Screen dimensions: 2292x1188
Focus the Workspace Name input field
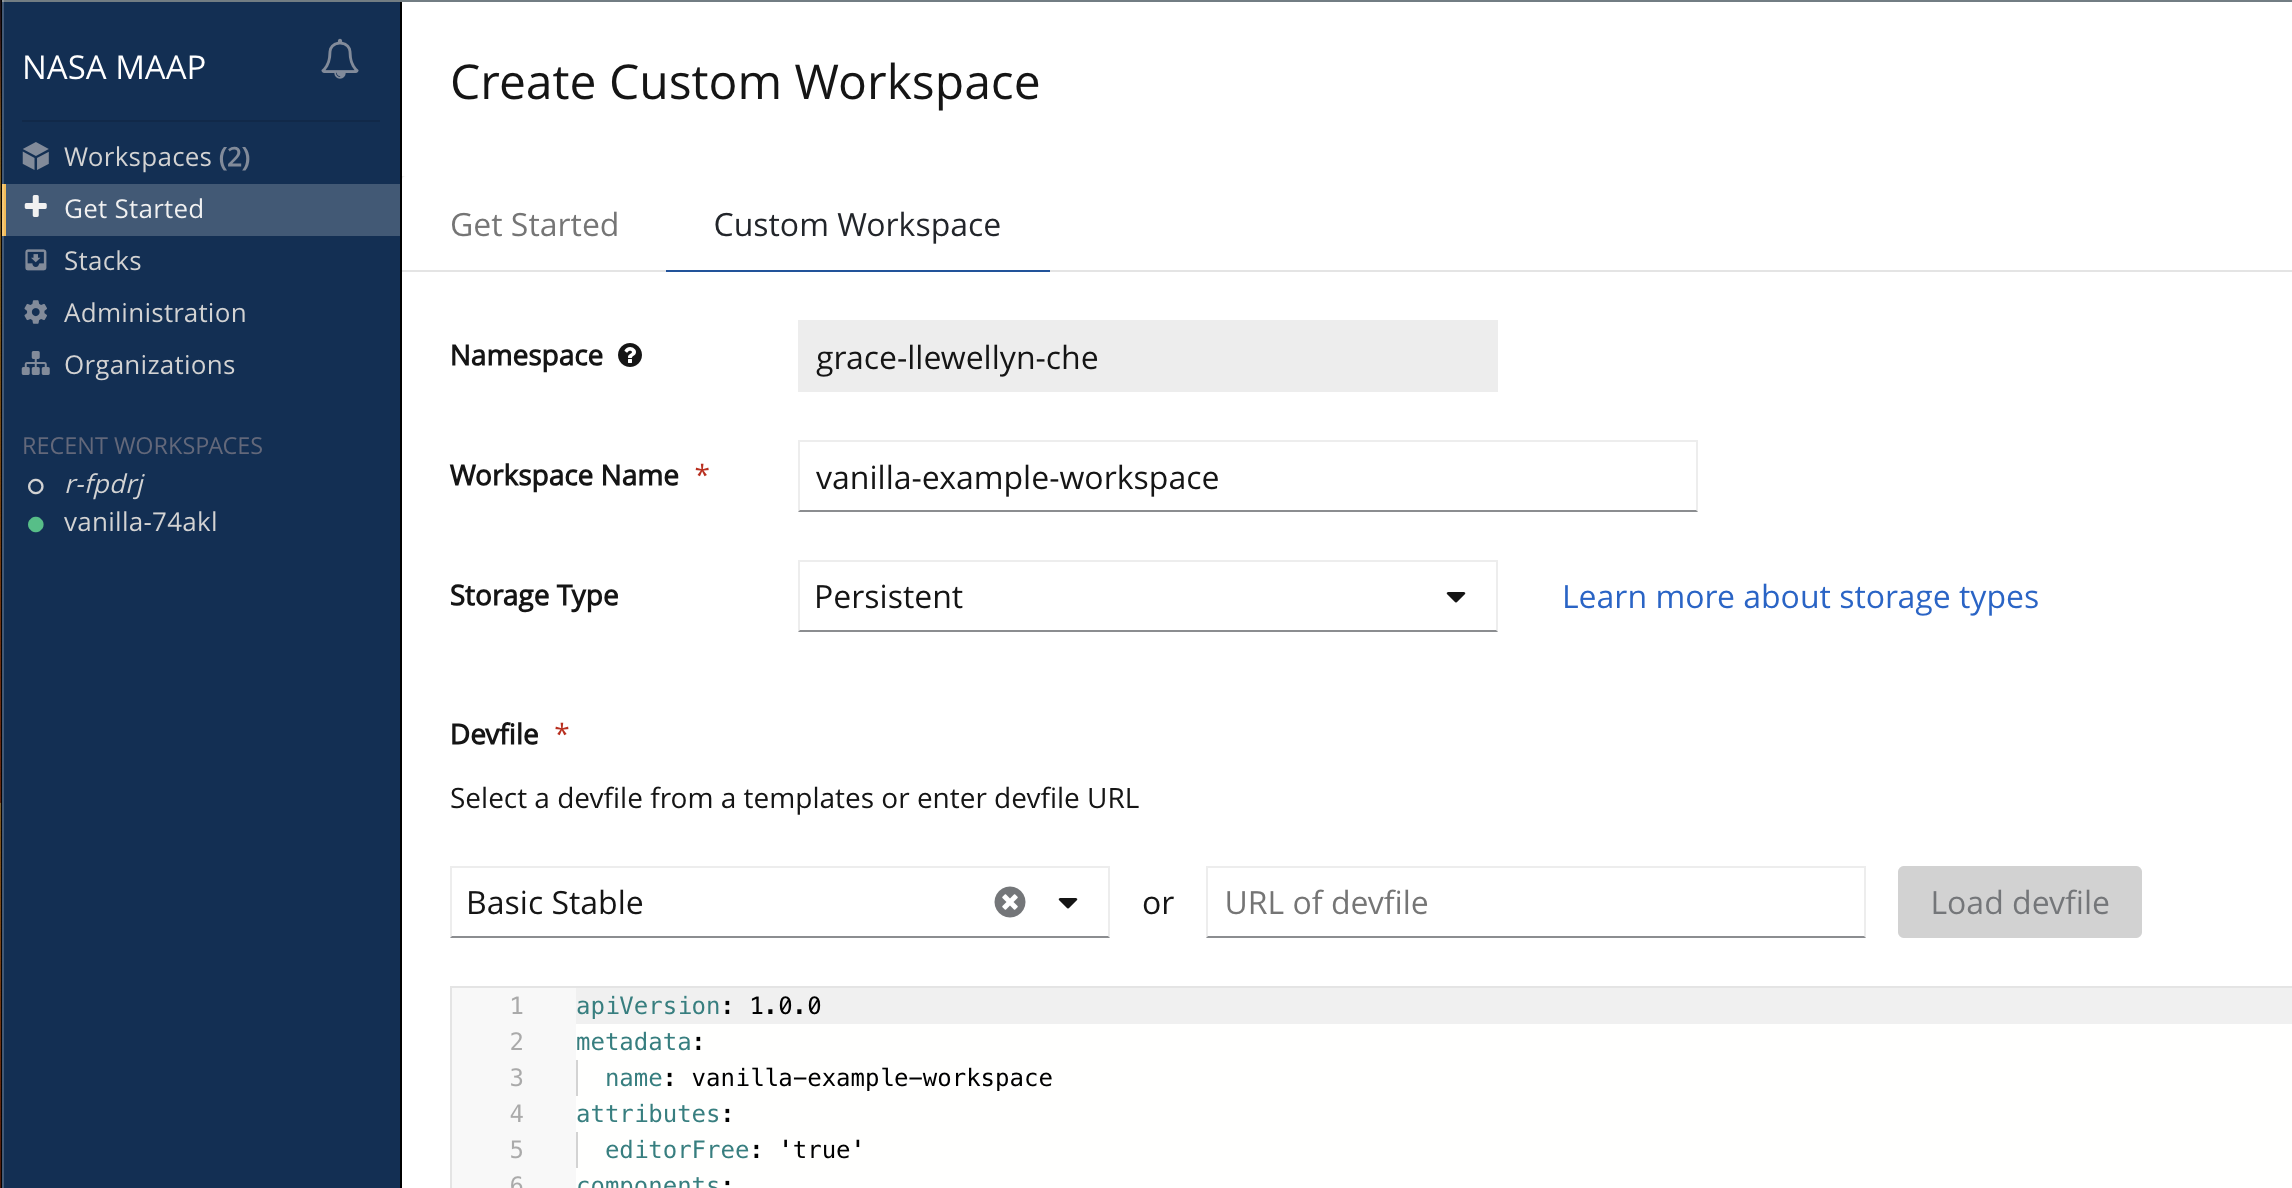point(1247,476)
